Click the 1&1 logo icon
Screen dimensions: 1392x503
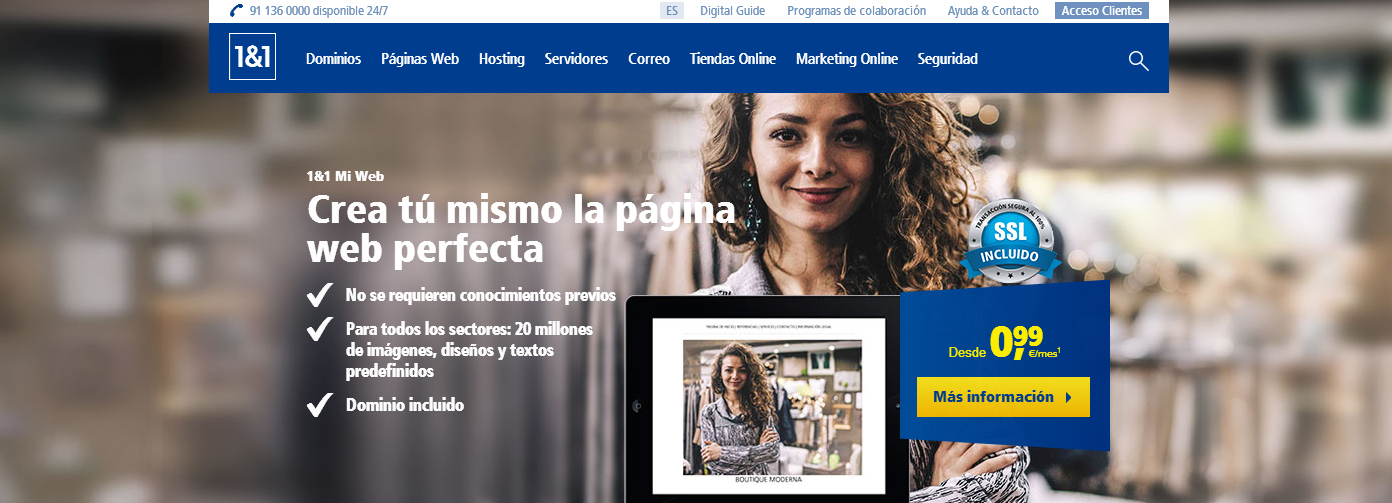coord(252,57)
